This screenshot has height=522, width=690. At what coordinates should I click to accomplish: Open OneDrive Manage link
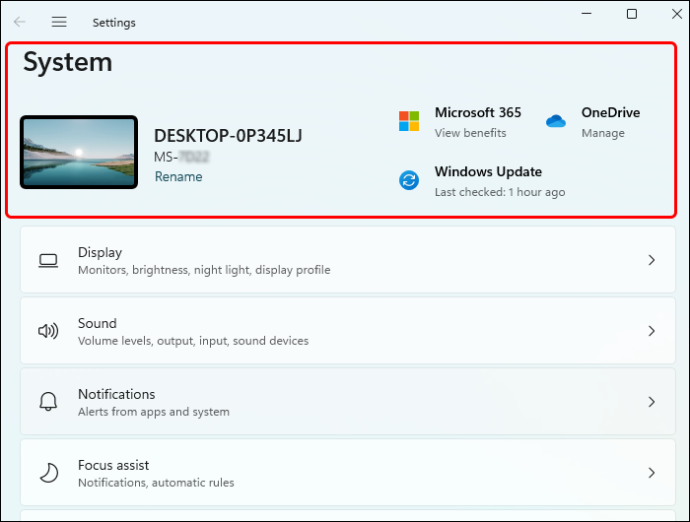[x=603, y=133]
